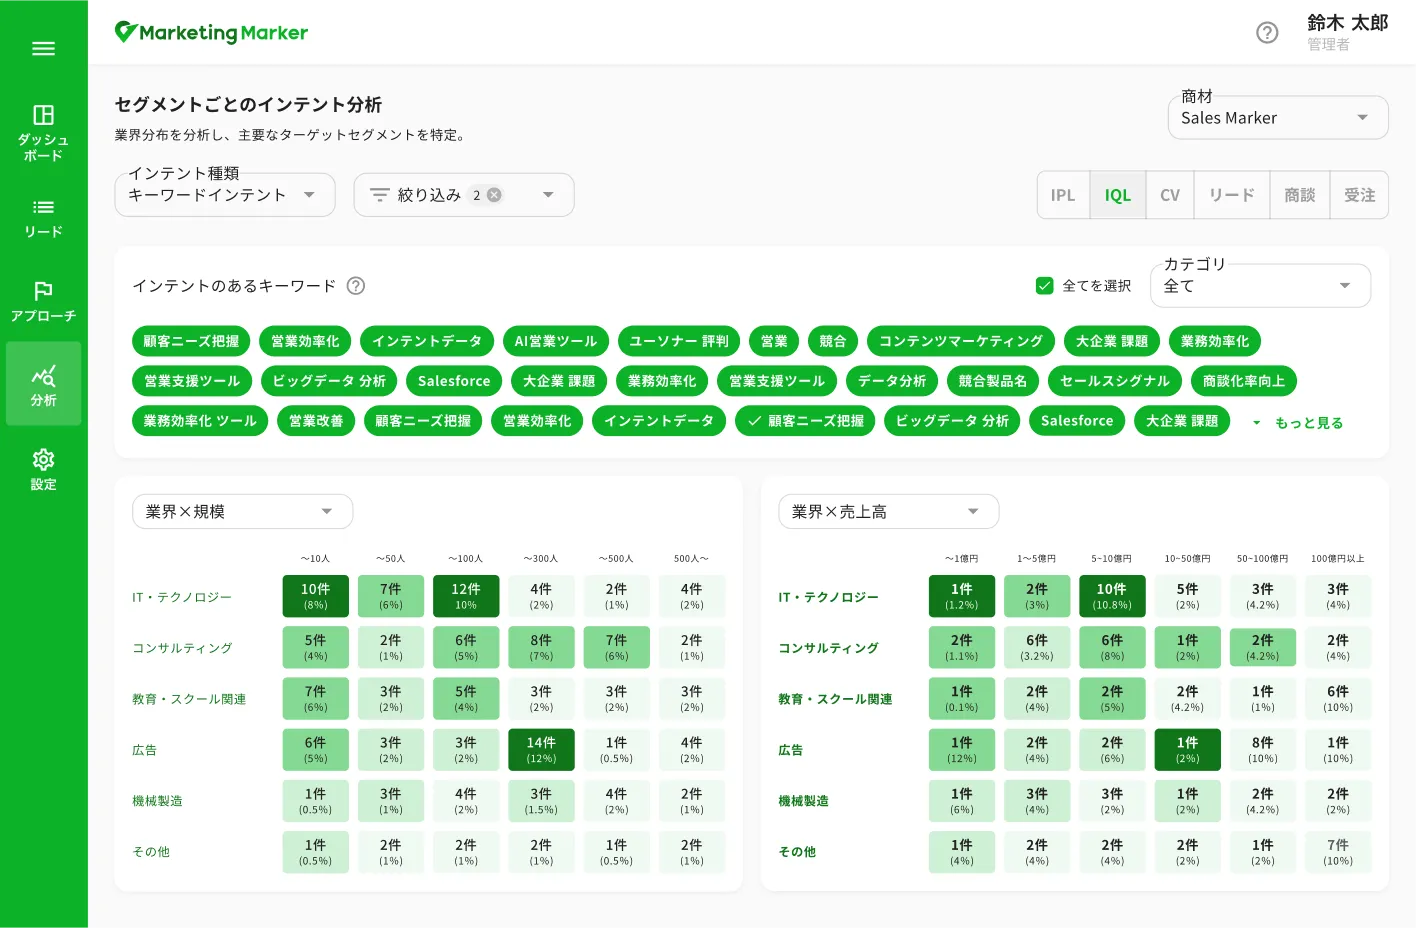Clear the 絞り込み filter count badge
The width and height of the screenshot is (1417, 928).
point(494,195)
